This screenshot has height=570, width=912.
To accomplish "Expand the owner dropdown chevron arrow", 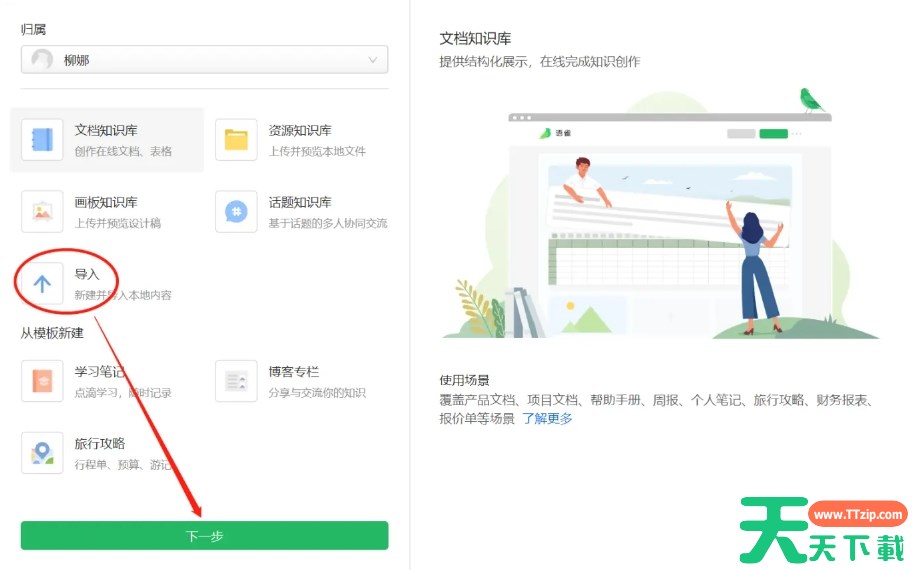I will click(373, 60).
